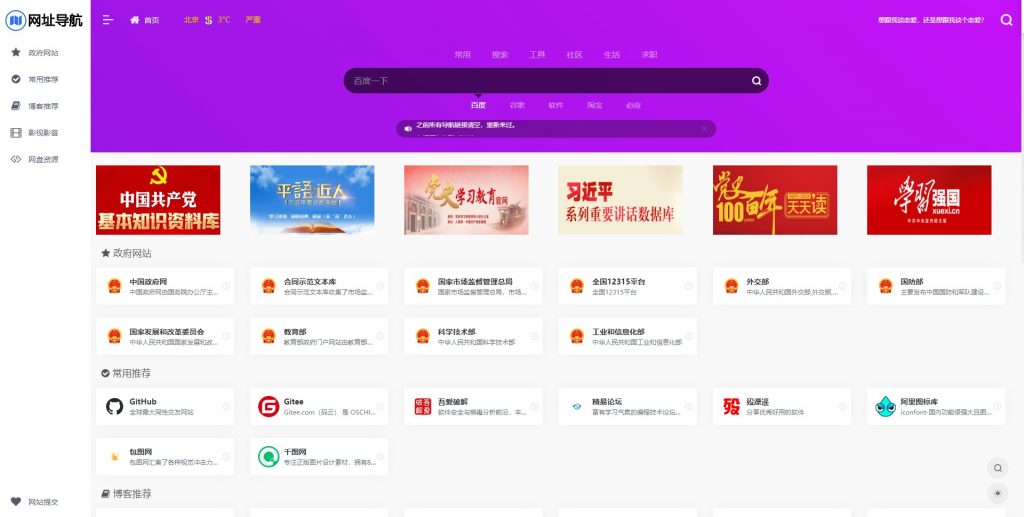Click the 阿里图标库 mascot icon

click(886, 407)
